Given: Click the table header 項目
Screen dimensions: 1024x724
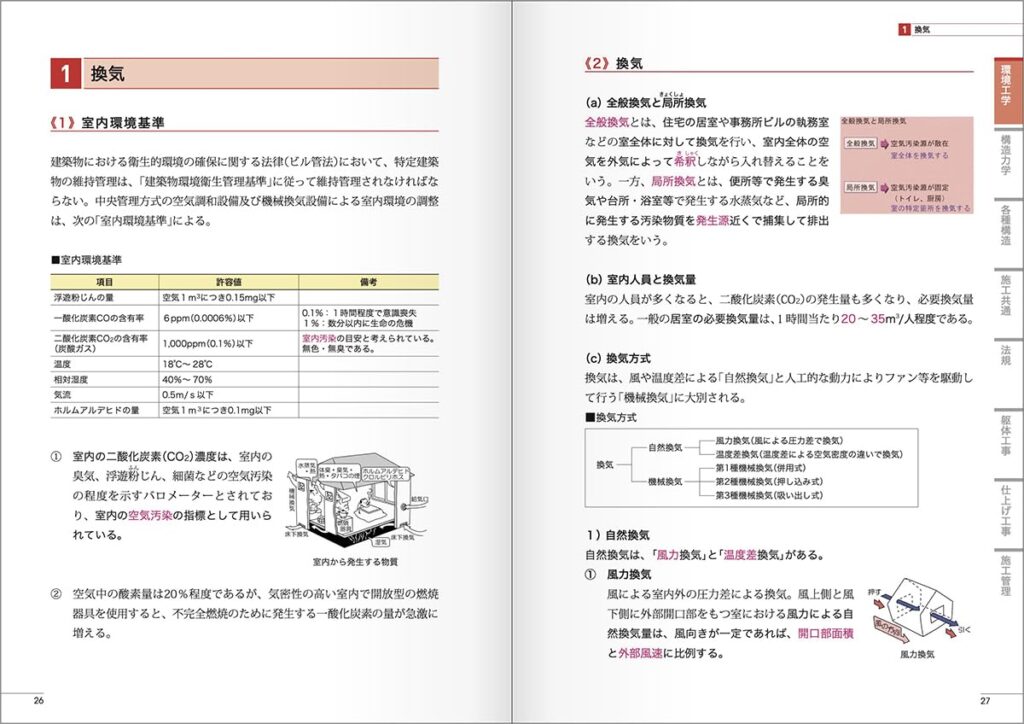Looking at the screenshot, I should tap(104, 282).
